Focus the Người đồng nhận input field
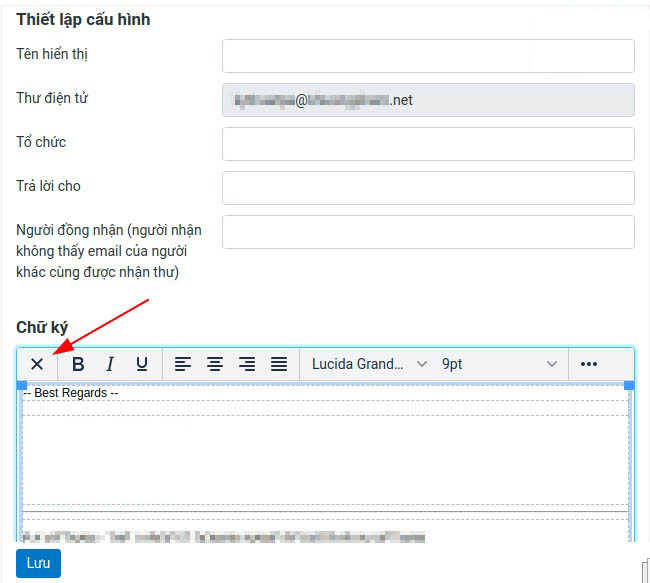Viewport: 650px width, 583px height. [x=428, y=232]
